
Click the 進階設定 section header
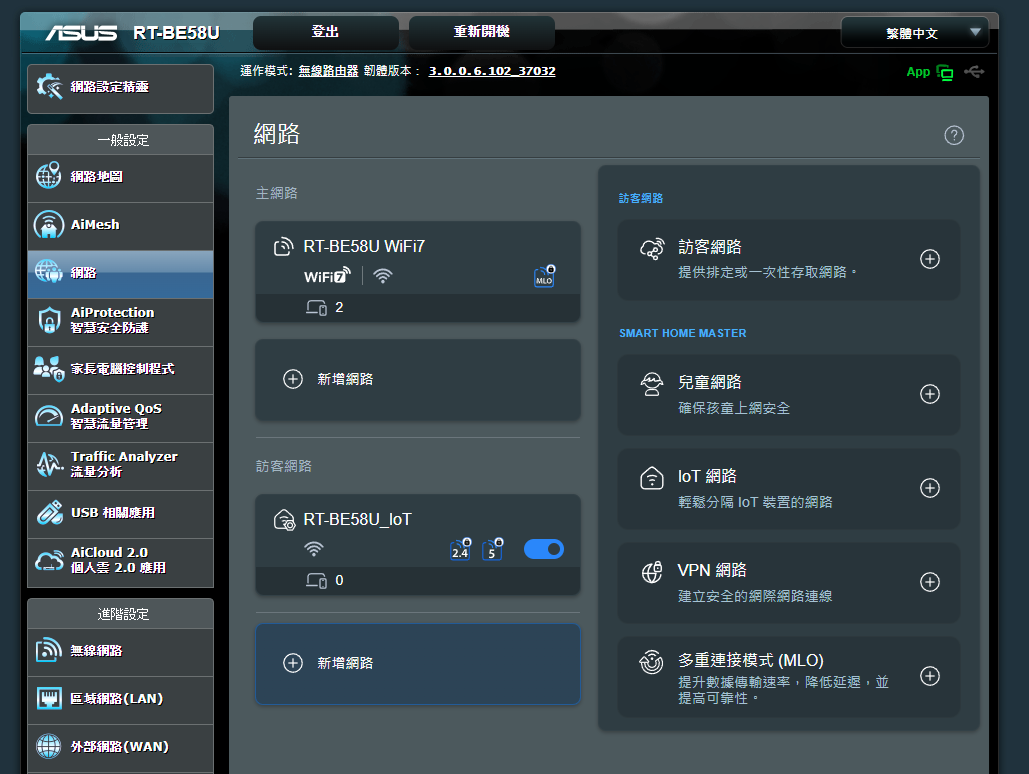(x=121, y=614)
